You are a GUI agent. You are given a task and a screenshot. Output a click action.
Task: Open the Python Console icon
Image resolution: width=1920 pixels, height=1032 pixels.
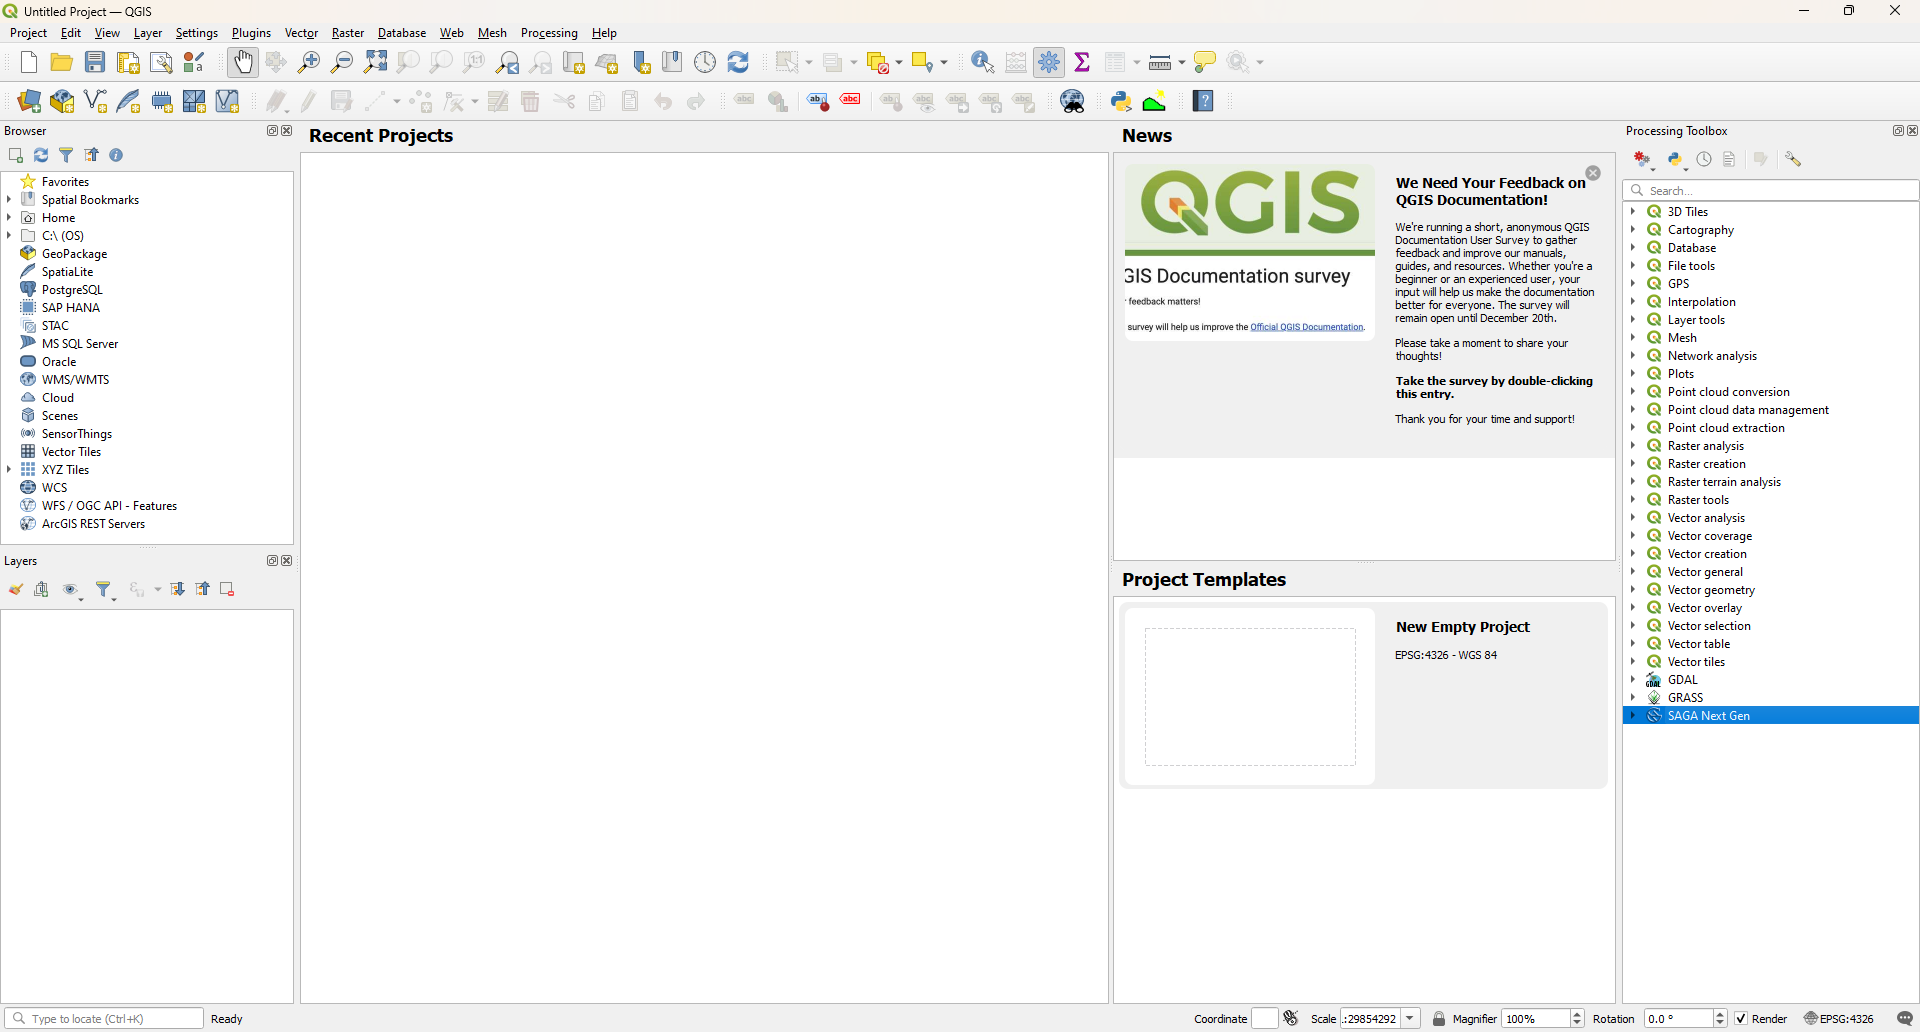1121,101
